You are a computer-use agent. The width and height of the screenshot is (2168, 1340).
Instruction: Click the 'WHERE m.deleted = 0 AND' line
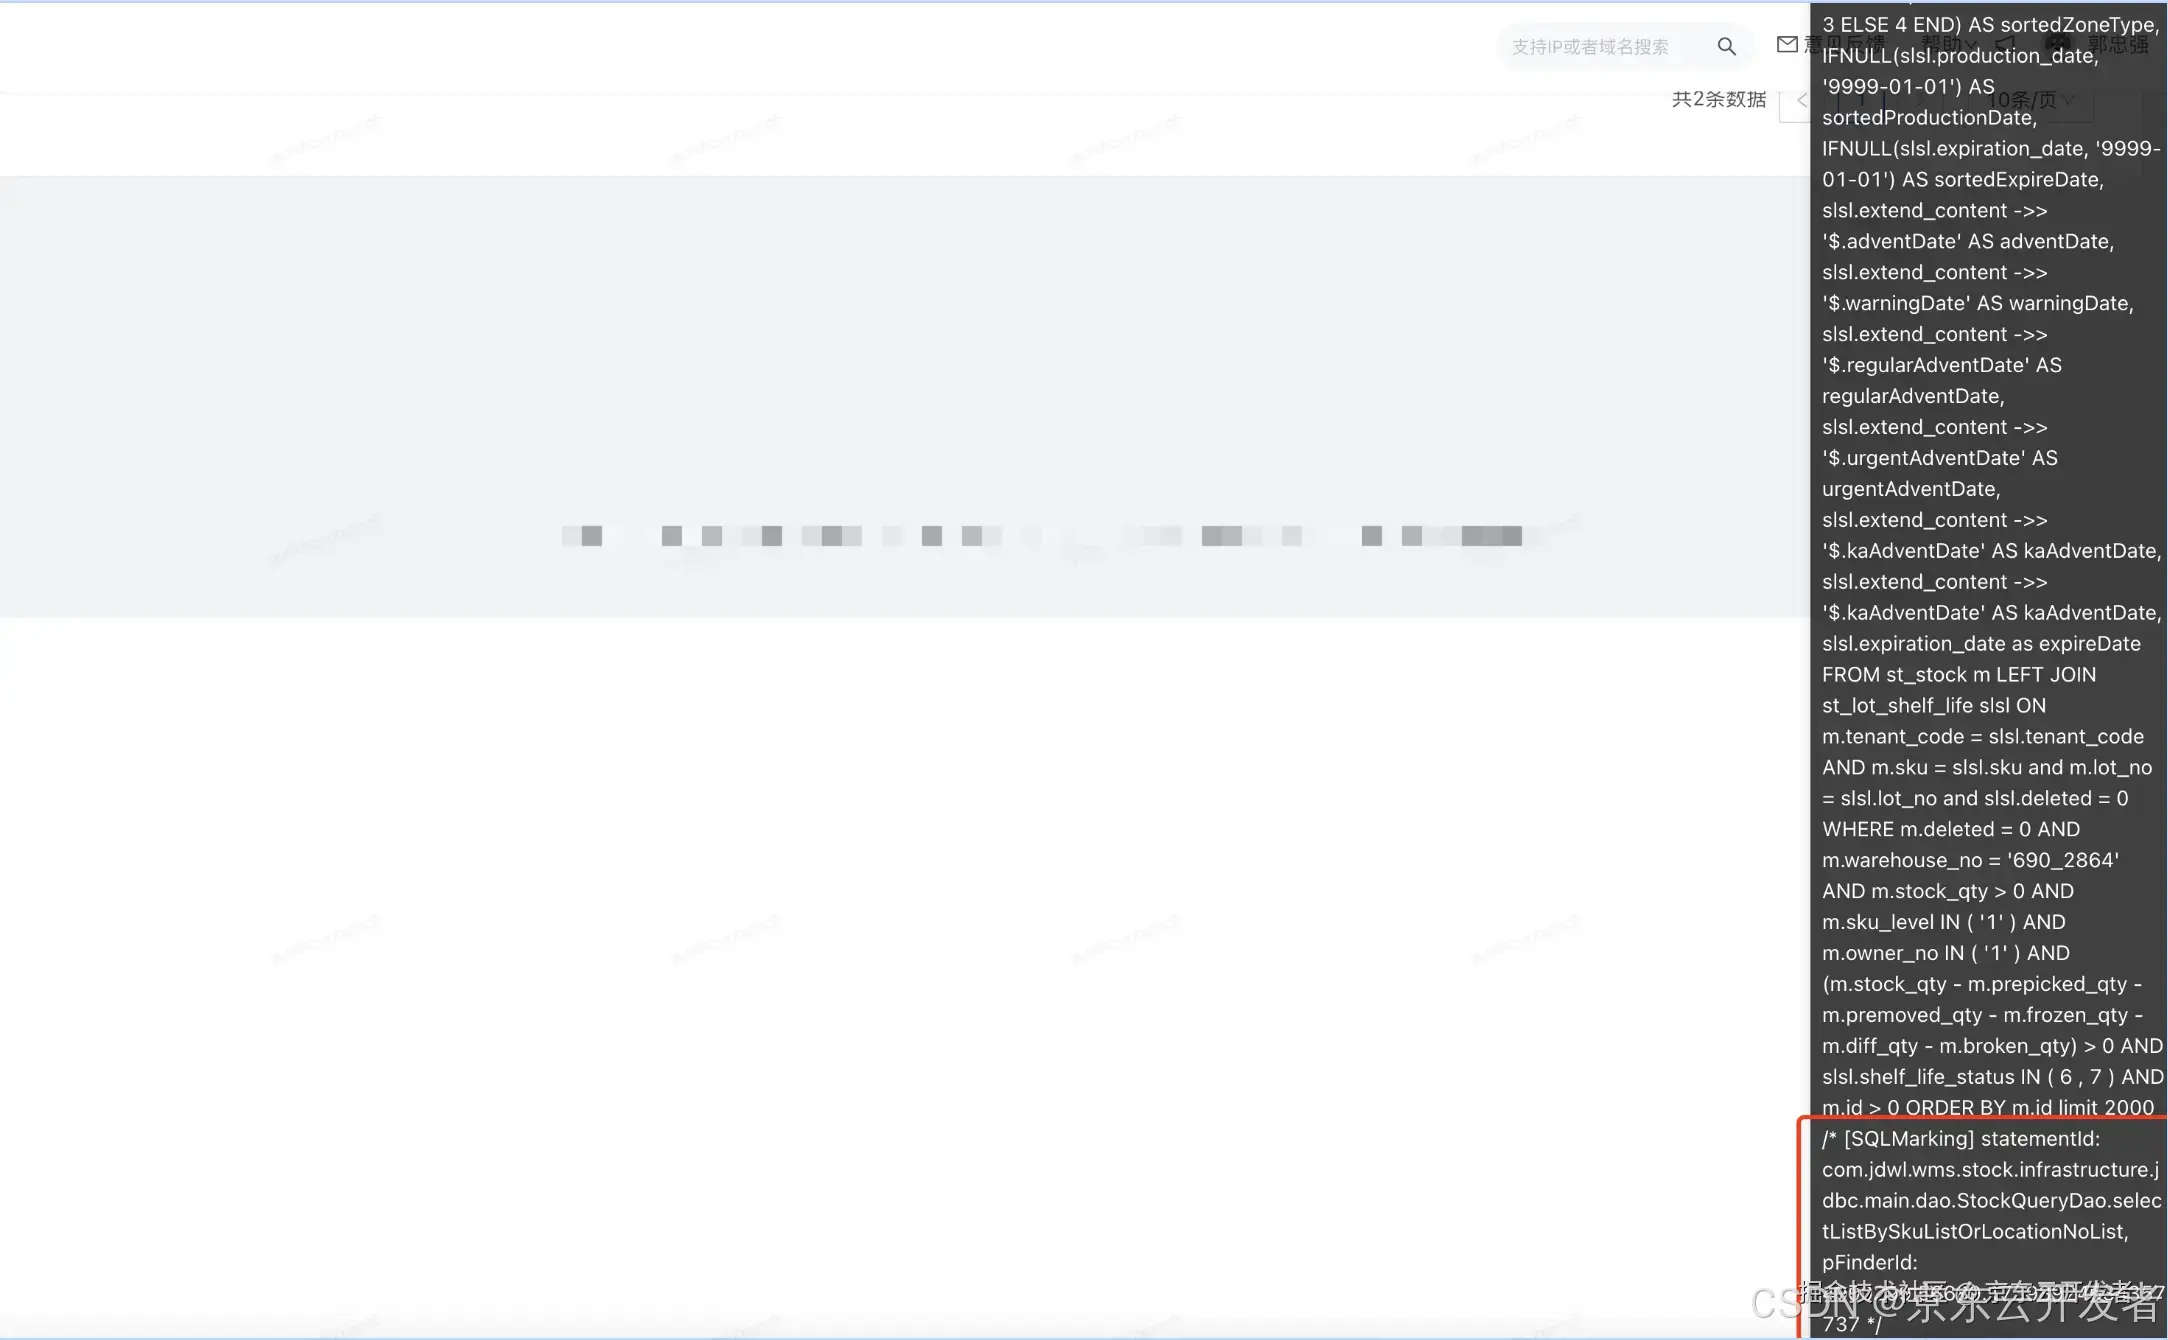tap(1951, 829)
